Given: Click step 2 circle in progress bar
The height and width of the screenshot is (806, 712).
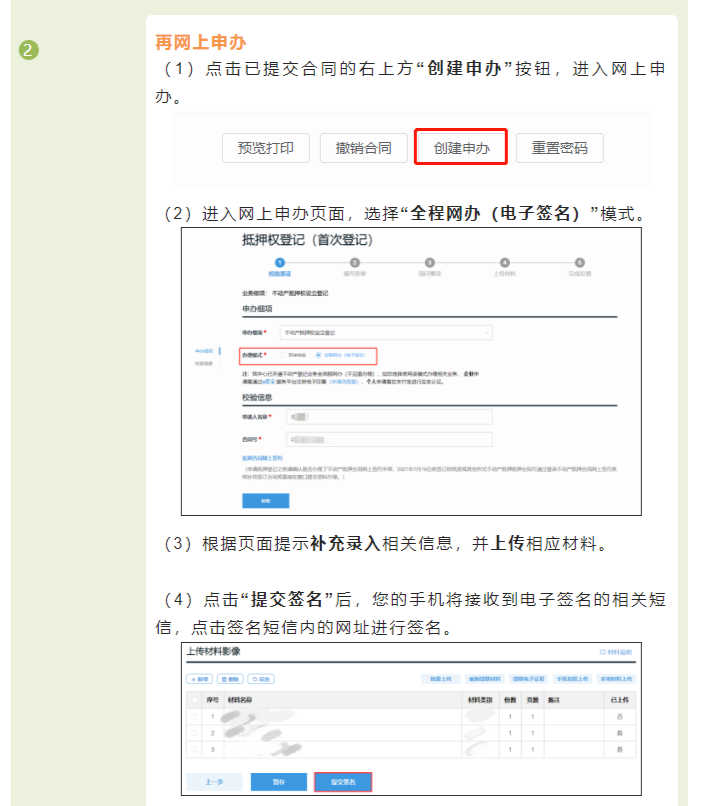Looking at the screenshot, I should pyautogui.click(x=355, y=262).
